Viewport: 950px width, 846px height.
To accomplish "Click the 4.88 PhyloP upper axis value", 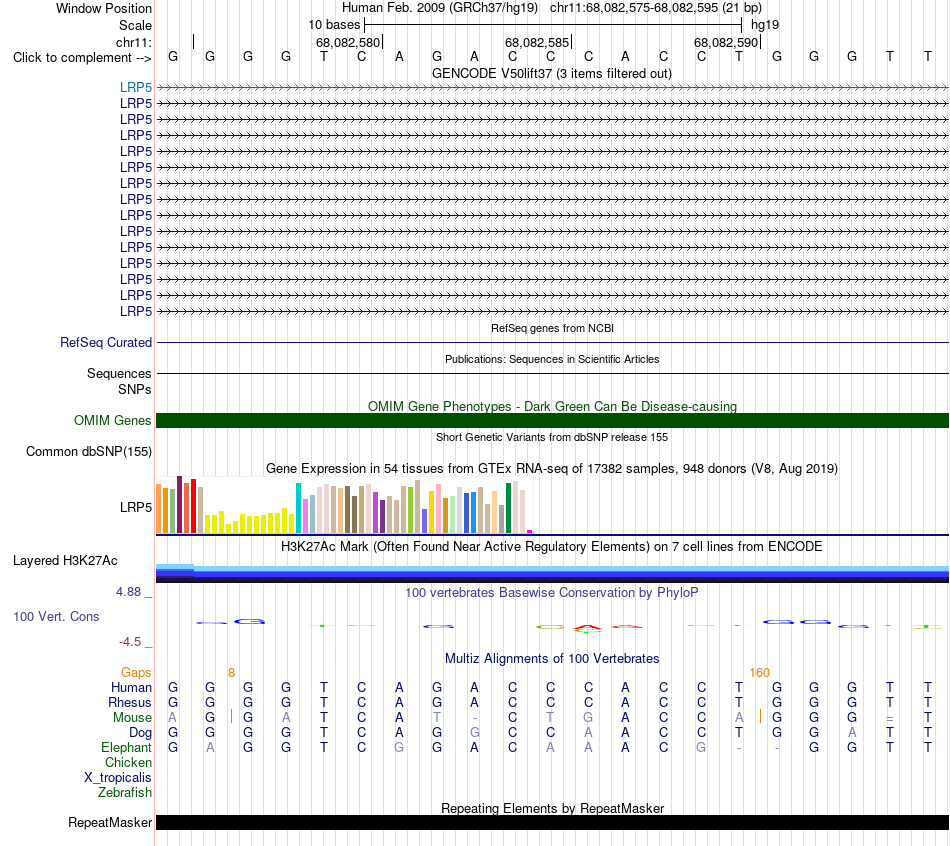I will tap(128, 591).
